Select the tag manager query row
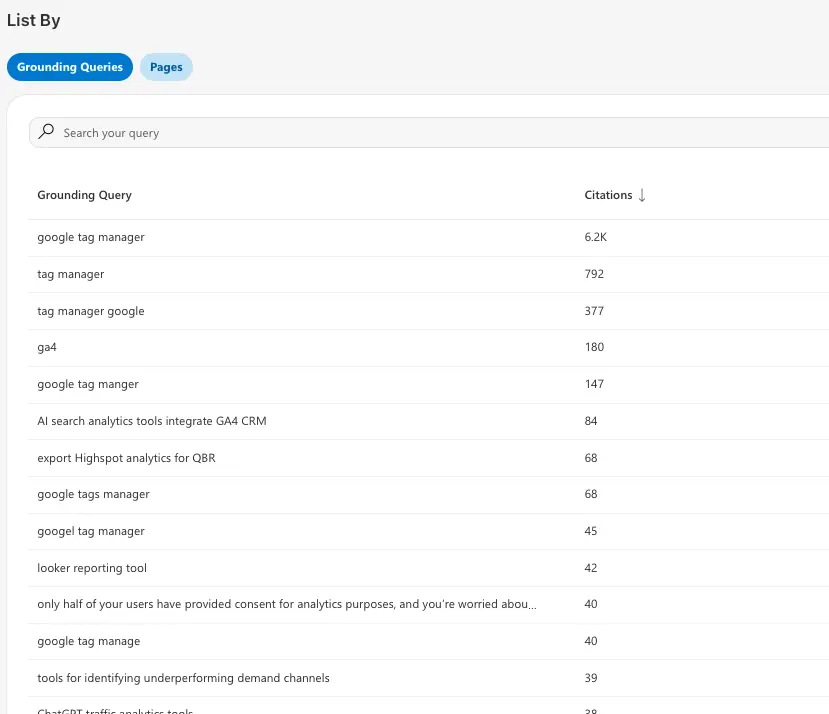 click(x=73, y=274)
